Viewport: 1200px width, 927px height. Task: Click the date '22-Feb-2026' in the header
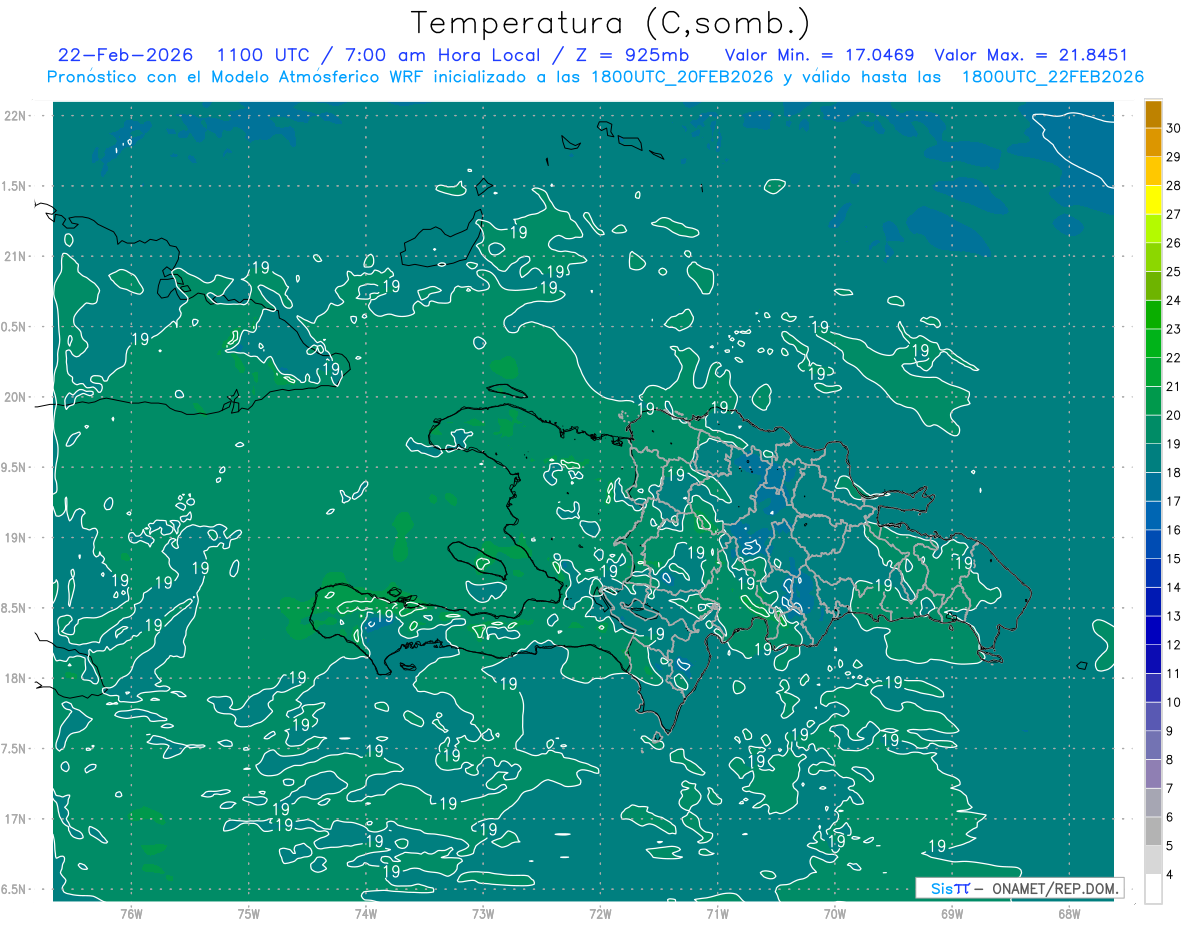(127, 55)
